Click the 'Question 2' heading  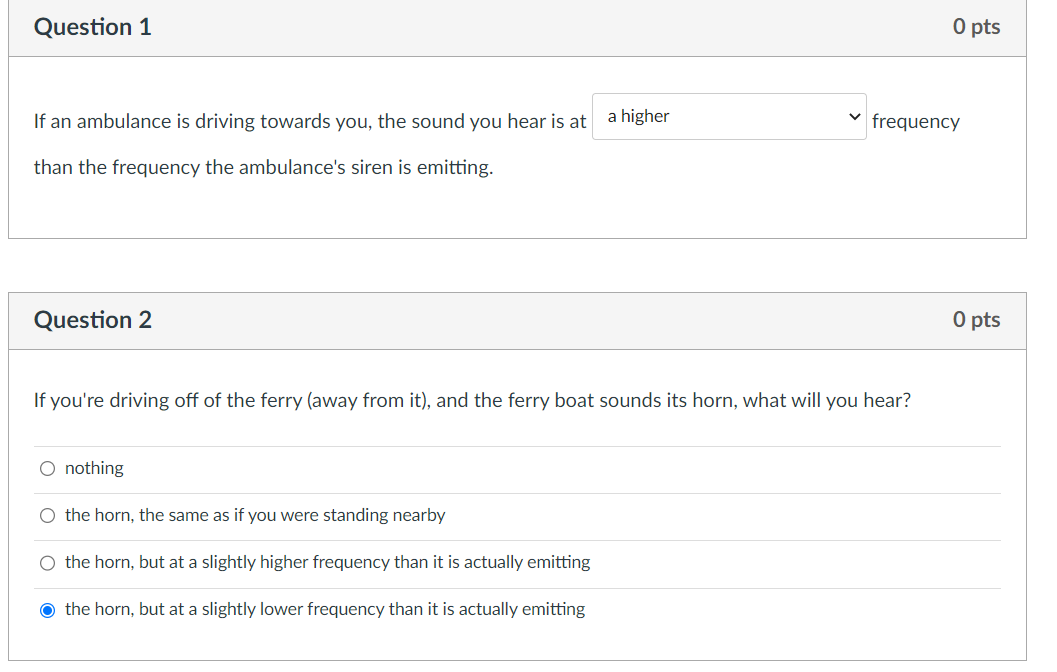click(x=92, y=320)
